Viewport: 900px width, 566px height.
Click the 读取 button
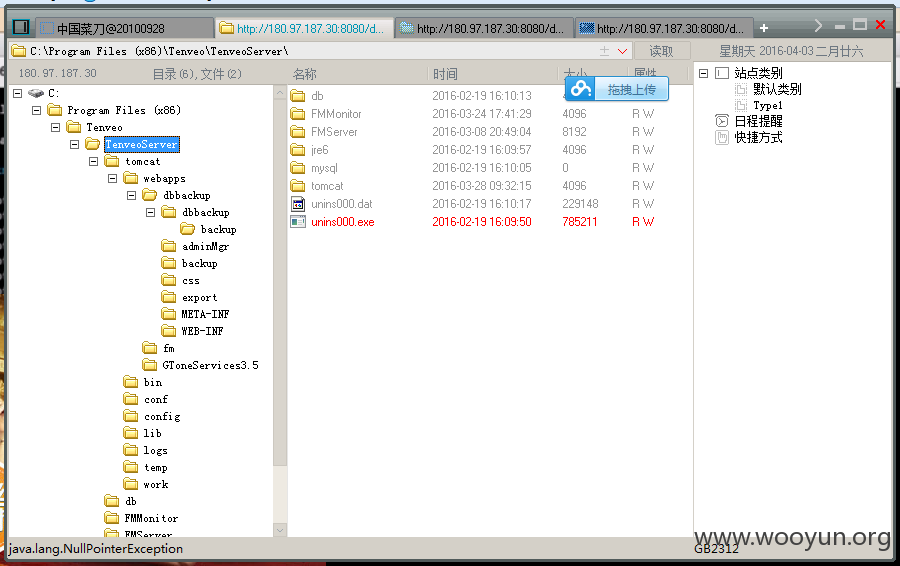pyautogui.click(x=661, y=51)
